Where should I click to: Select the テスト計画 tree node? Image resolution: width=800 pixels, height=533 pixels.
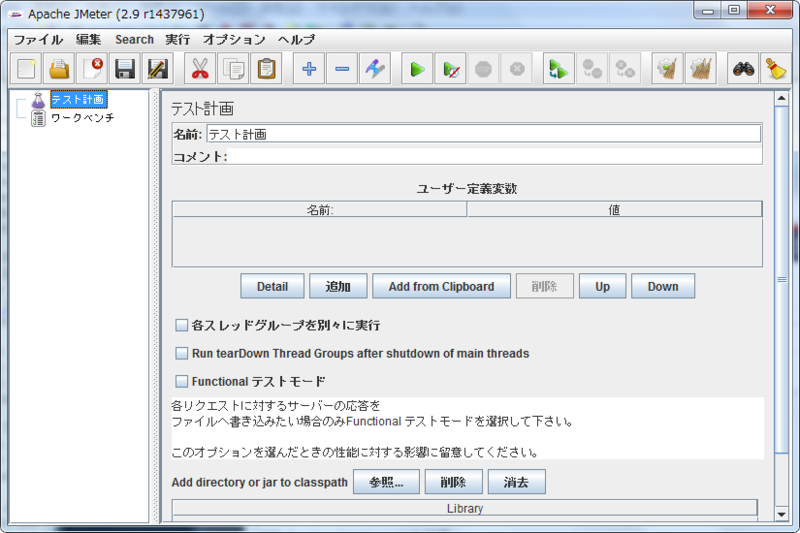78,99
